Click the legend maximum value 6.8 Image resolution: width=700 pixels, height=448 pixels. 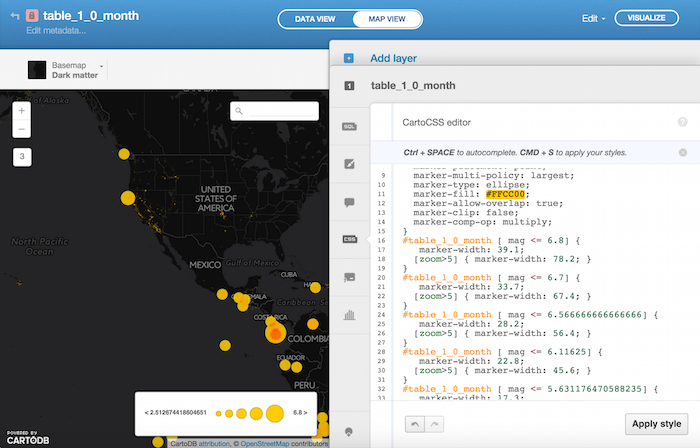[300, 413]
